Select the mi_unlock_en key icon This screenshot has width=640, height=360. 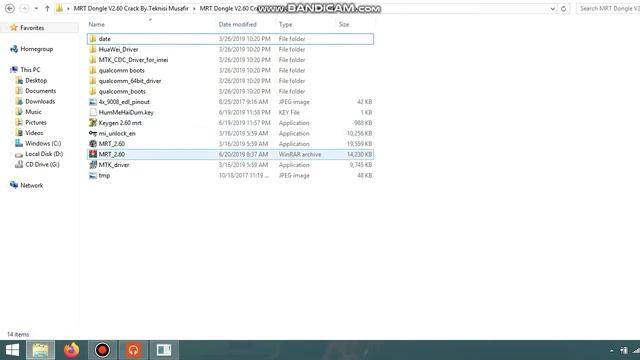pyautogui.click(x=93, y=133)
